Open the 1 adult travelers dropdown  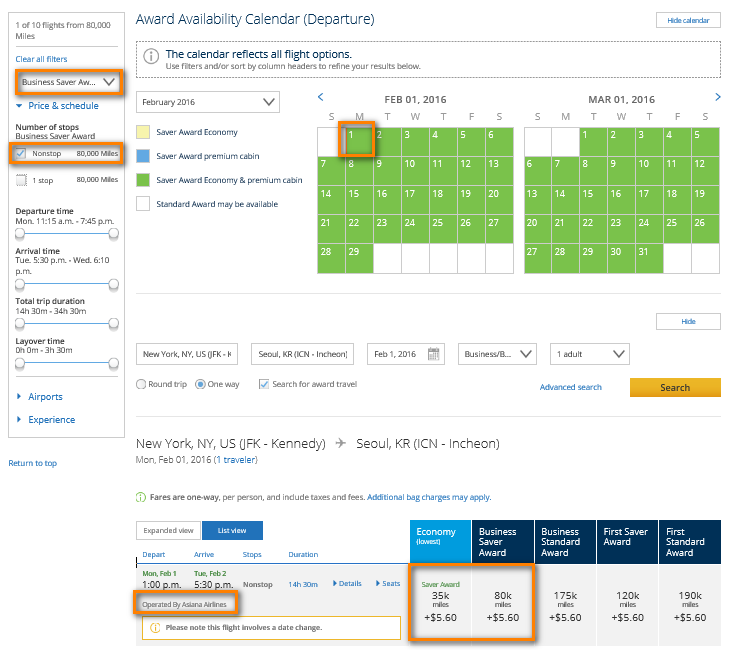[589, 355]
